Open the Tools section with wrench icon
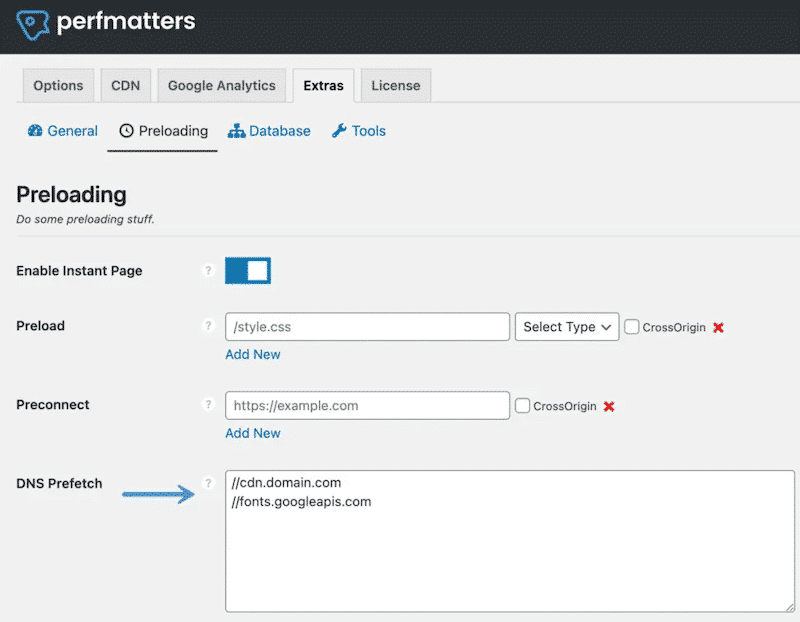 (x=358, y=131)
